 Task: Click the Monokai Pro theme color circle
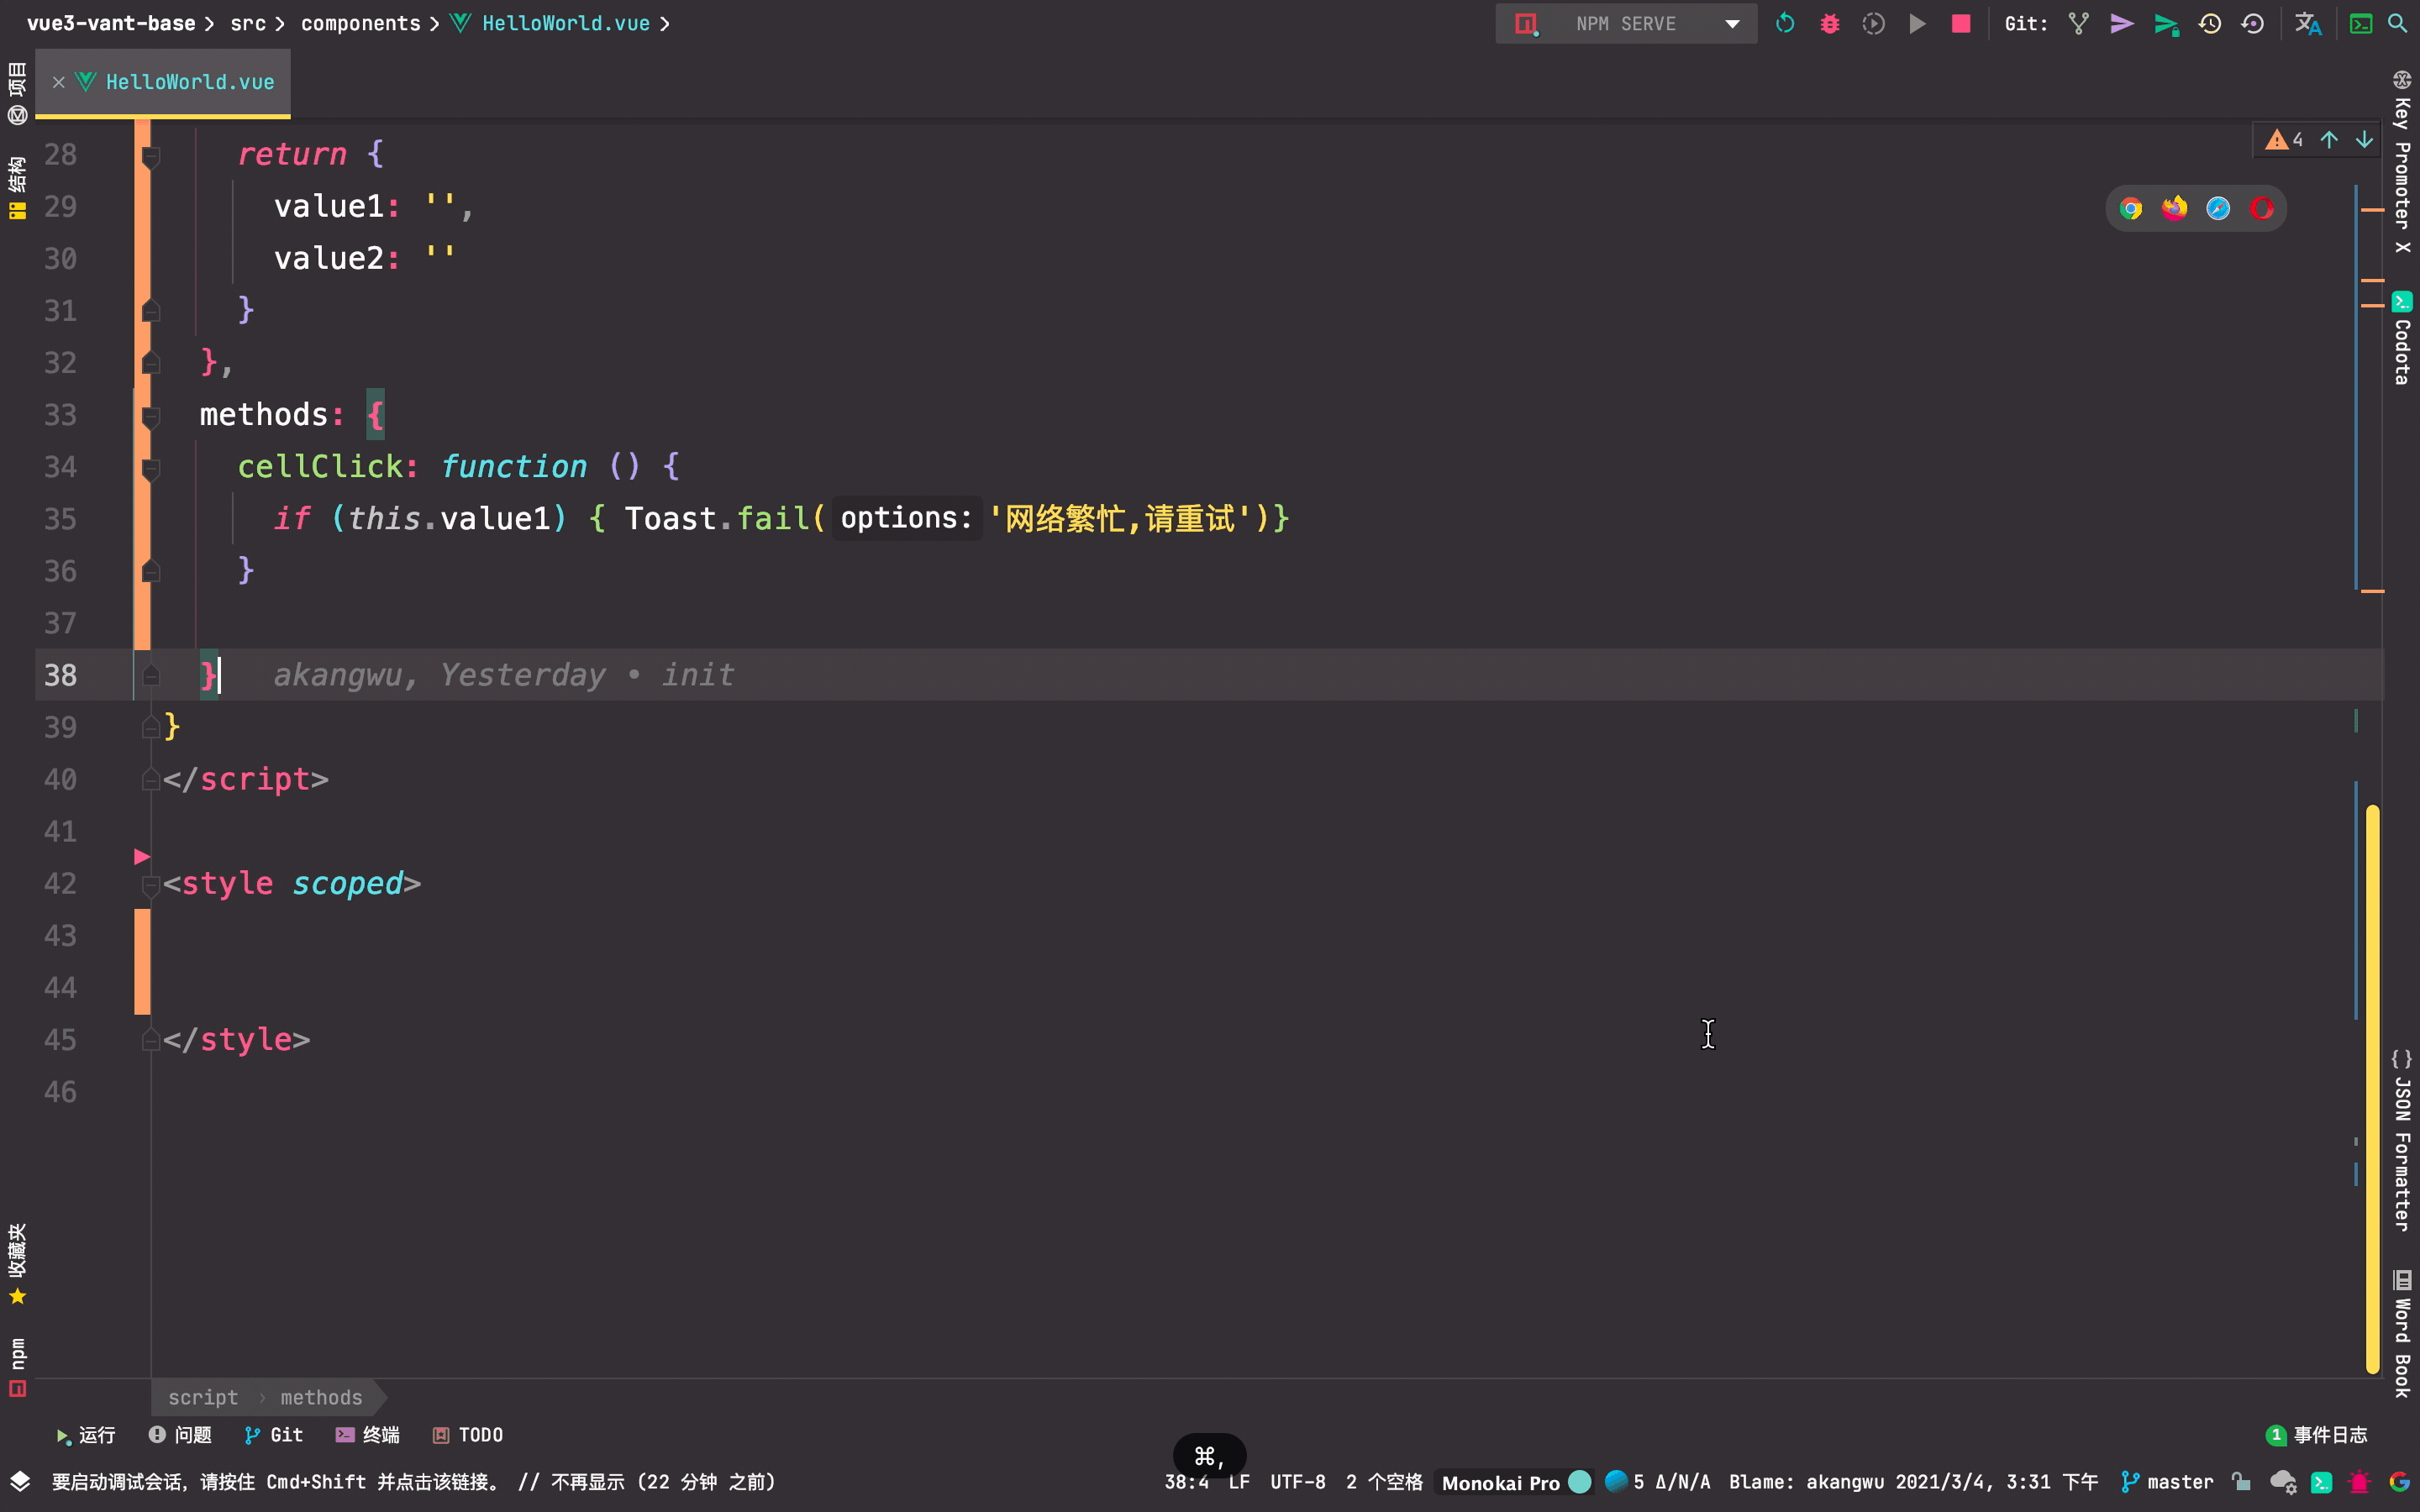(1580, 1482)
